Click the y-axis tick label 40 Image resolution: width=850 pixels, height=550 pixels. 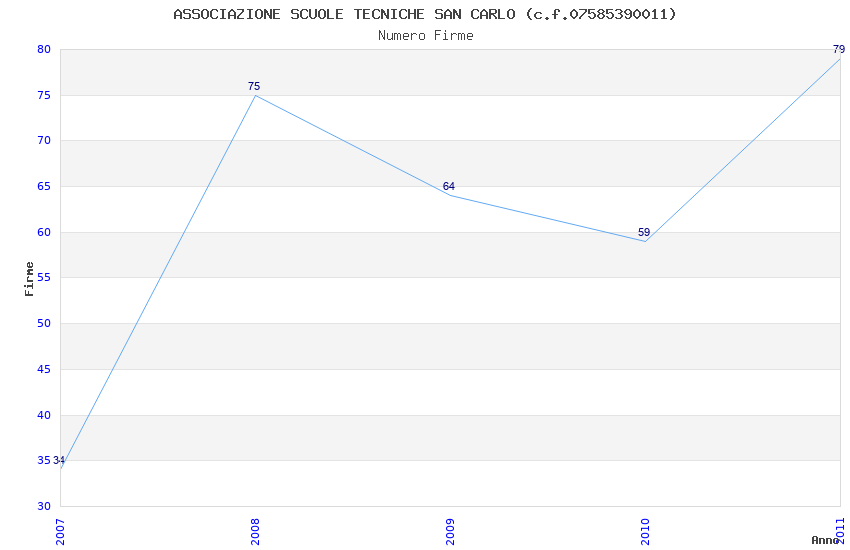coord(44,416)
